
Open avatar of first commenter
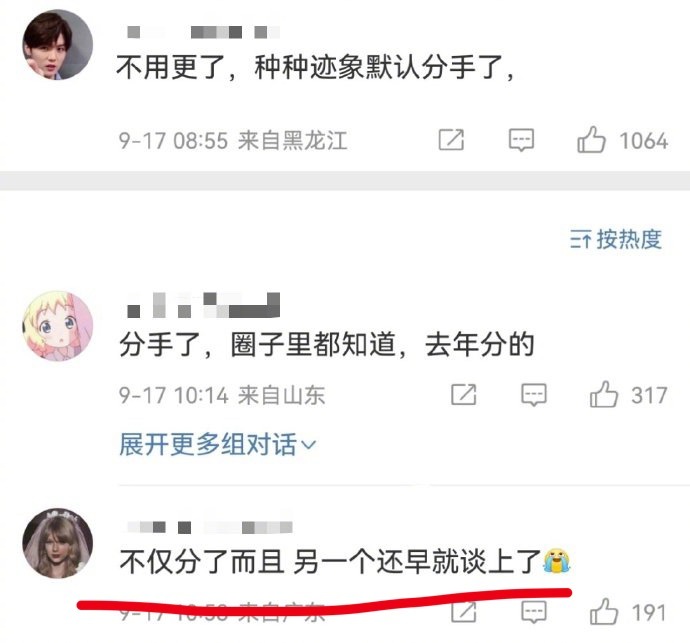point(58,44)
